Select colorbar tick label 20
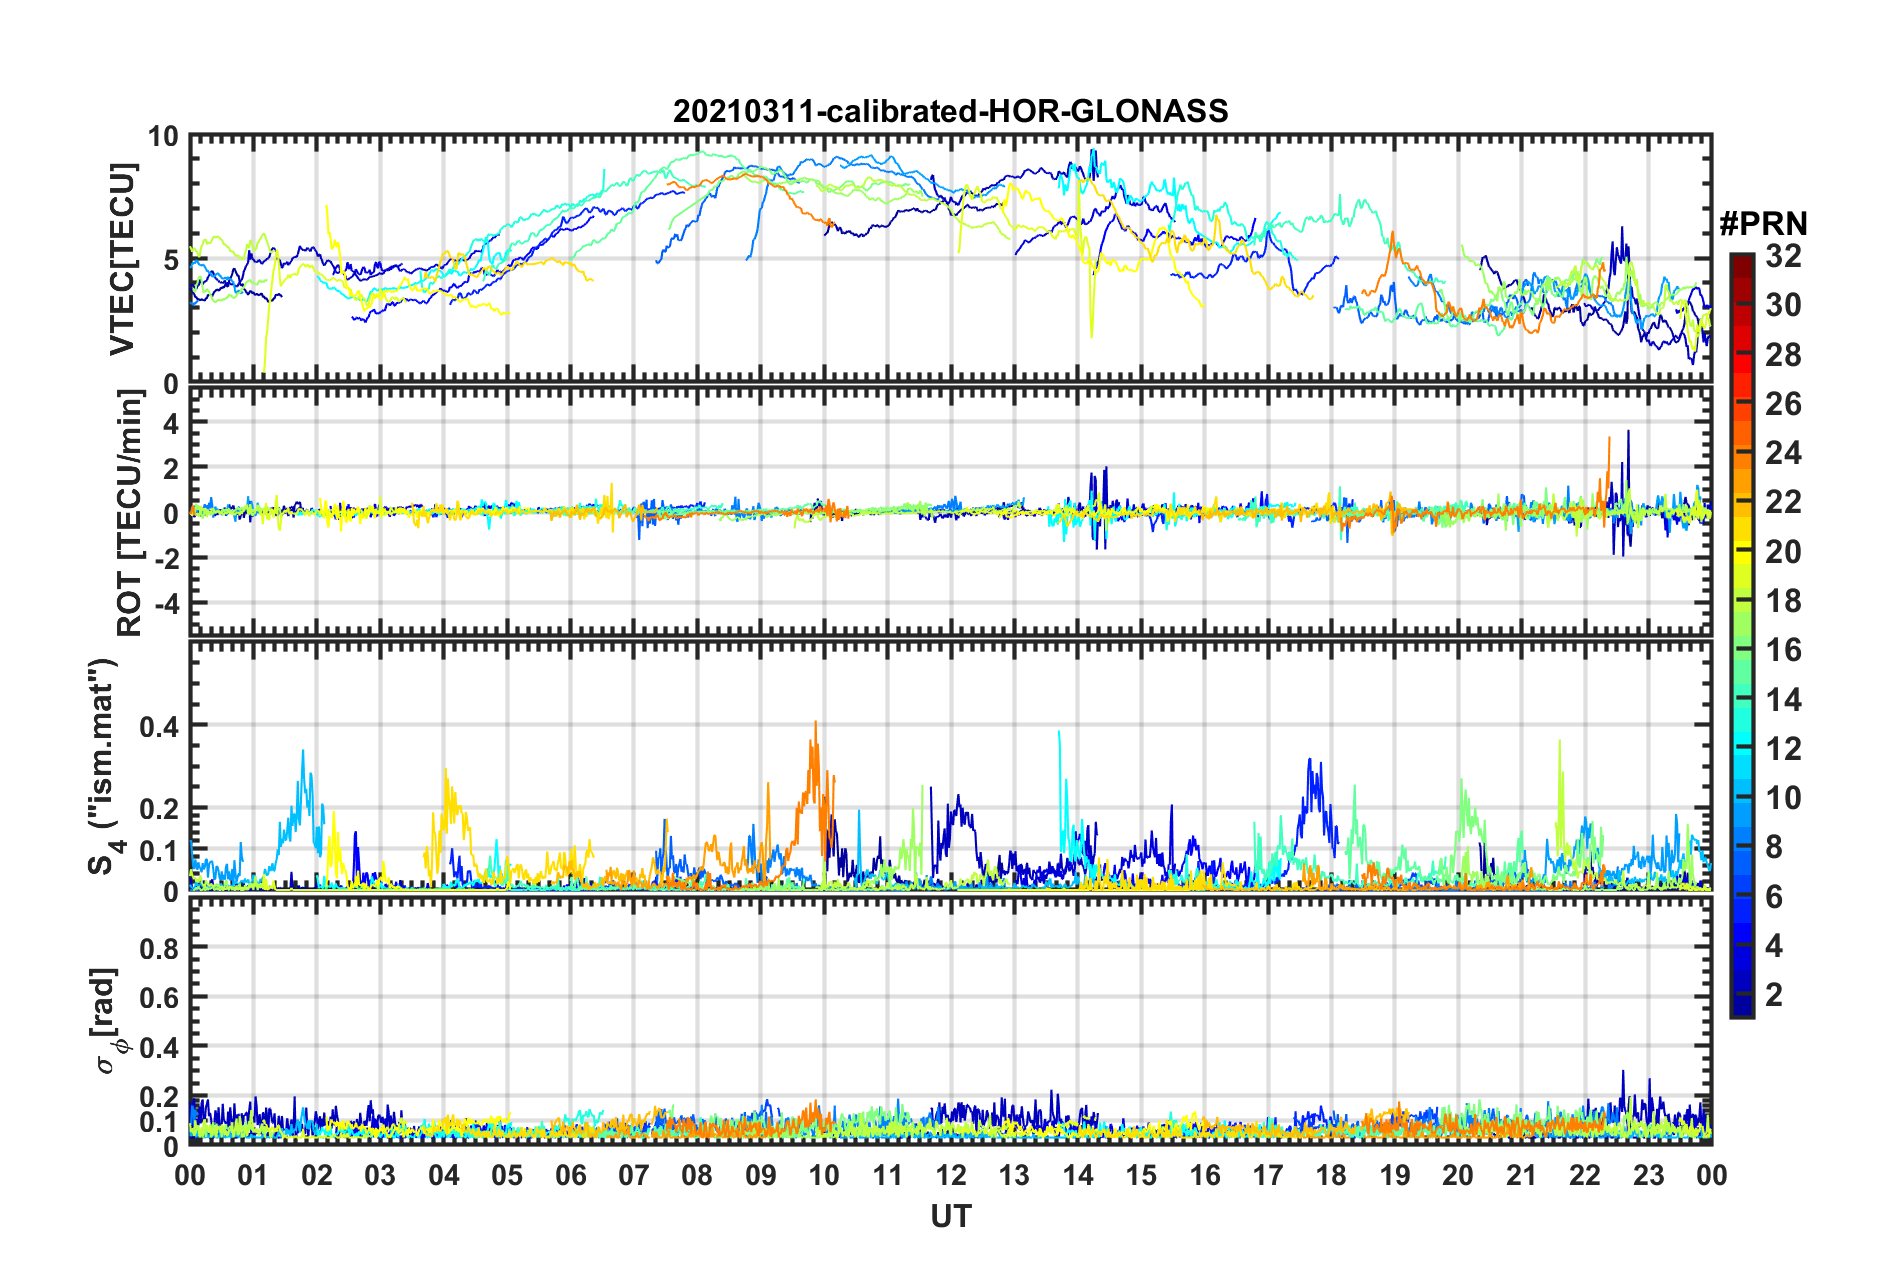The image size is (1902, 1272). click(1783, 552)
